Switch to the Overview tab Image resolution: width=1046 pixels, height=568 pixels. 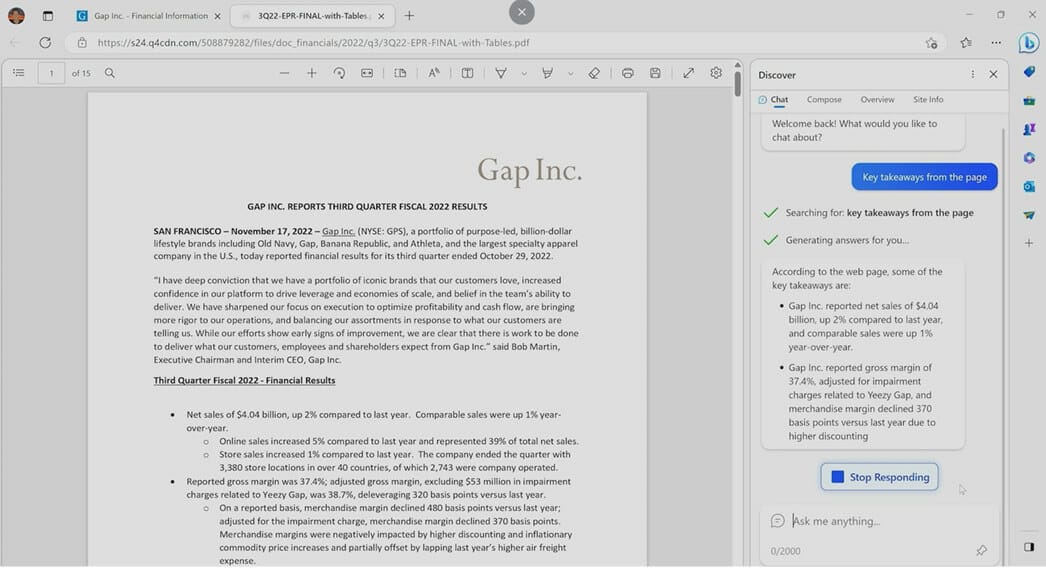coord(877,99)
